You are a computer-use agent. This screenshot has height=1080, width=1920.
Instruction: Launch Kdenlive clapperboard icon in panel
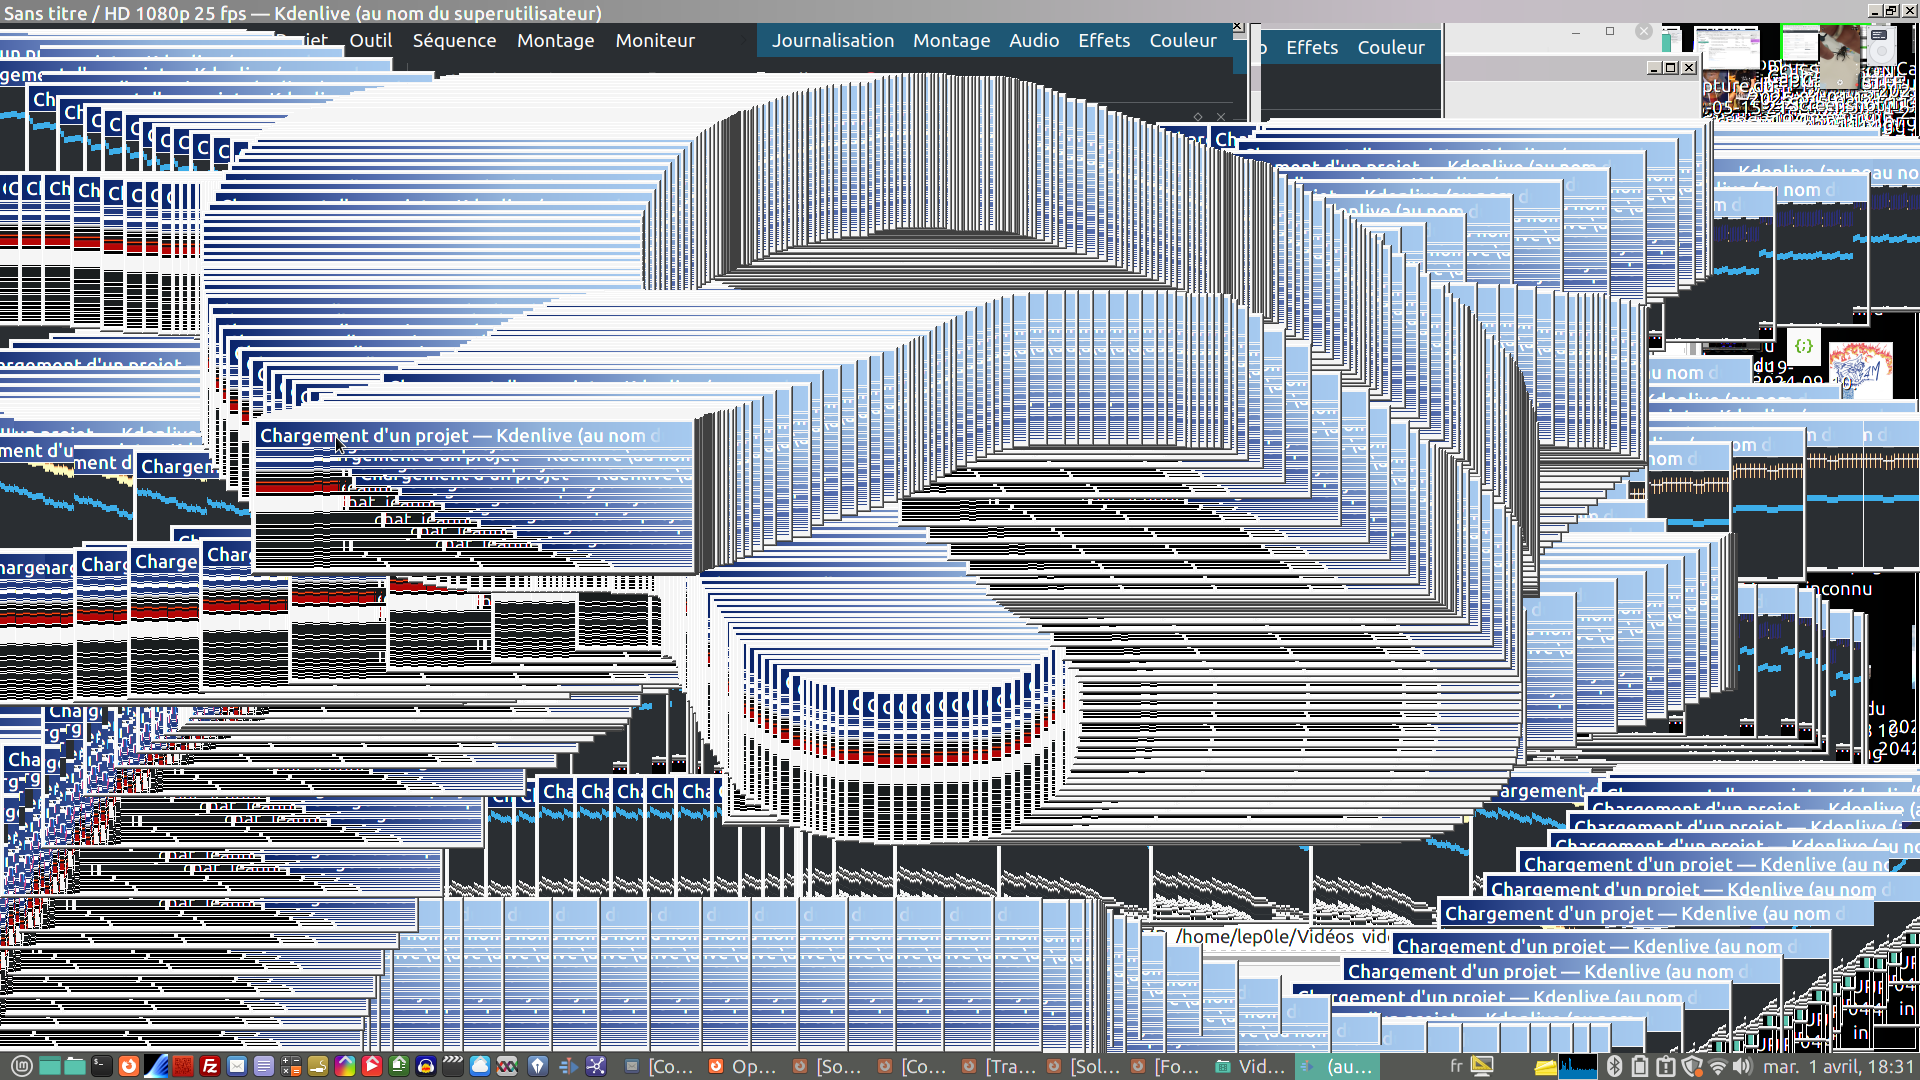tap(453, 1066)
